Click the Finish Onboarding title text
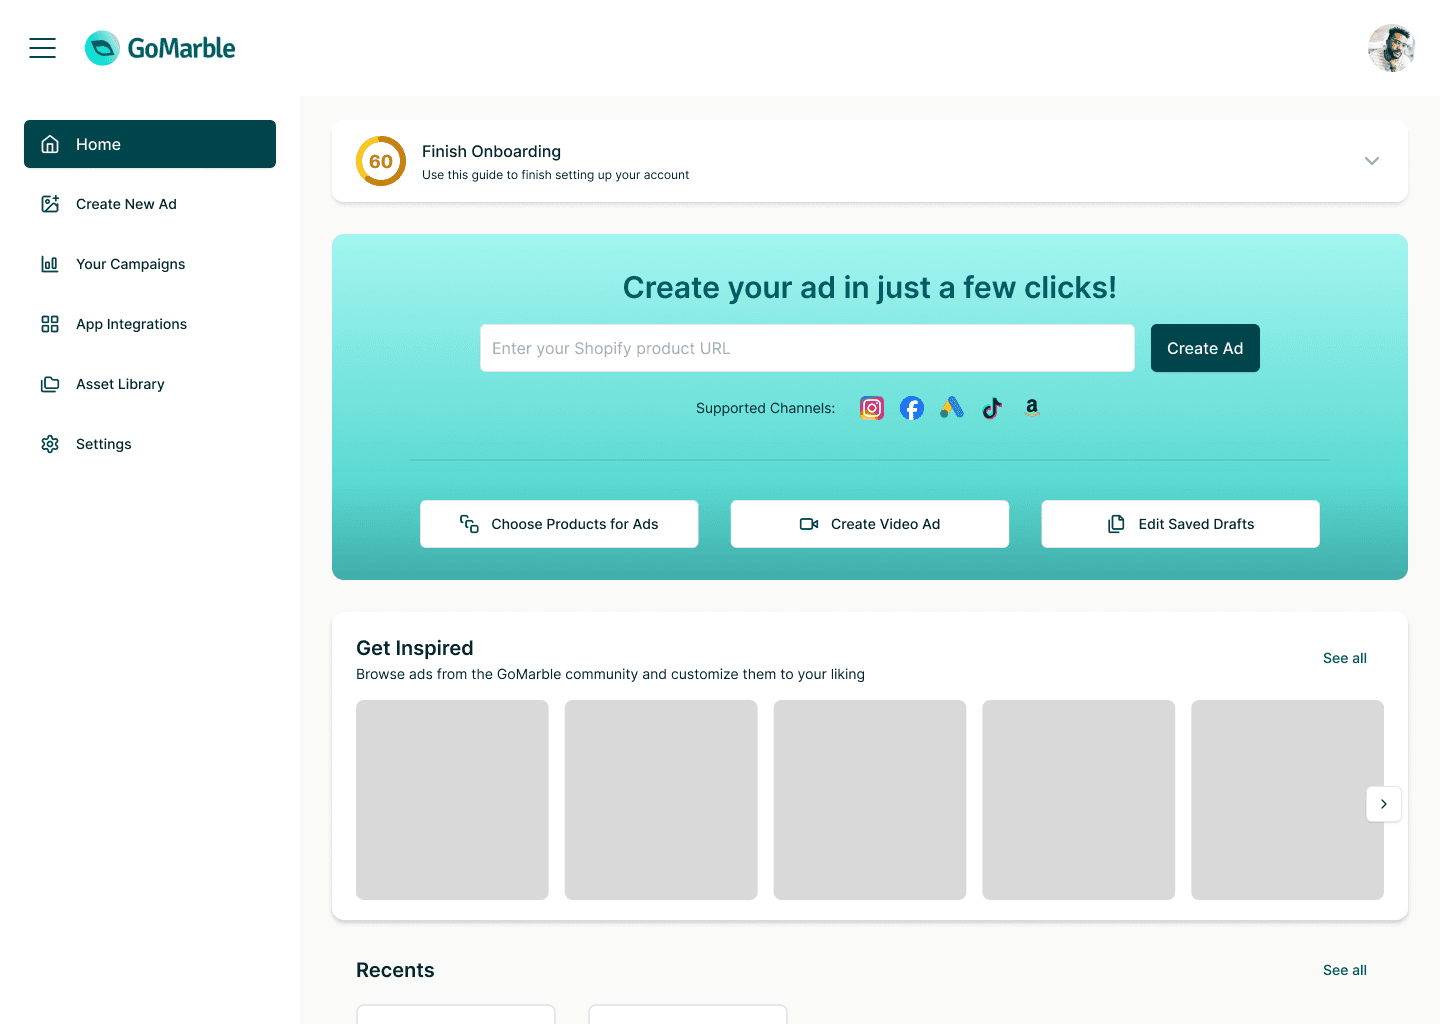Viewport: 1440px width, 1024px height. [x=491, y=151]
